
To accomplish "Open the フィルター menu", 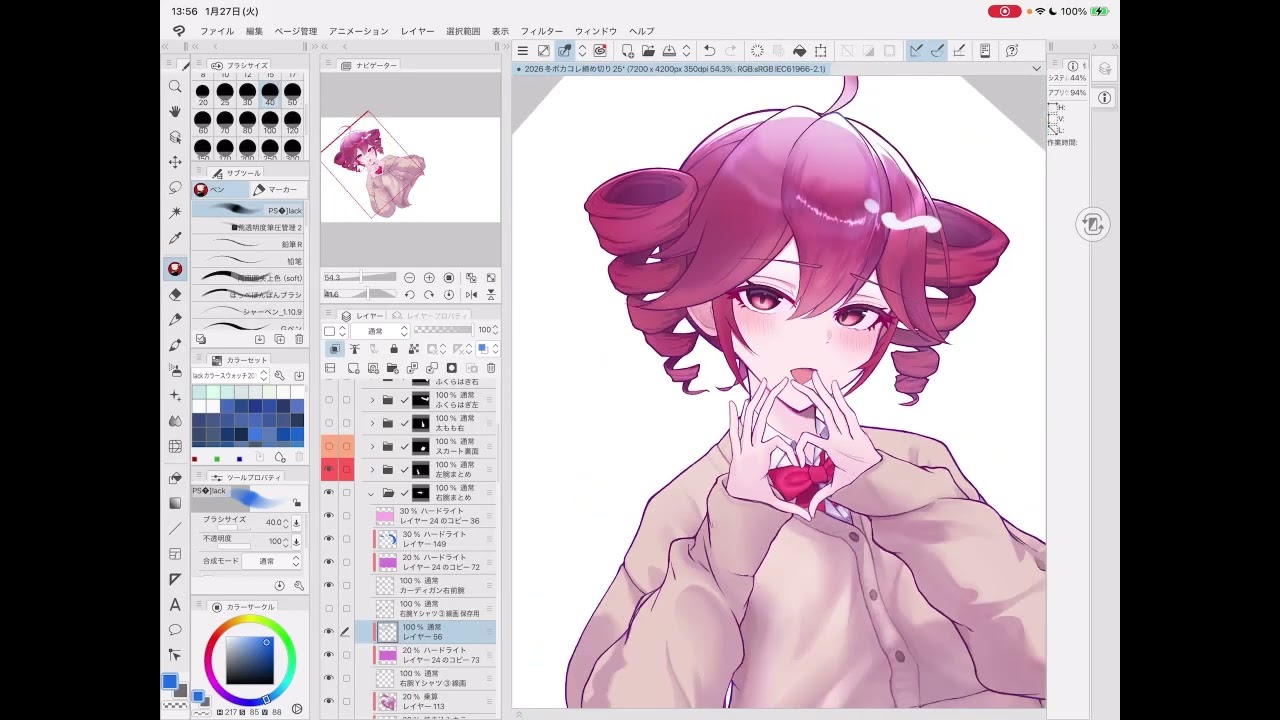I will (541, 31).
